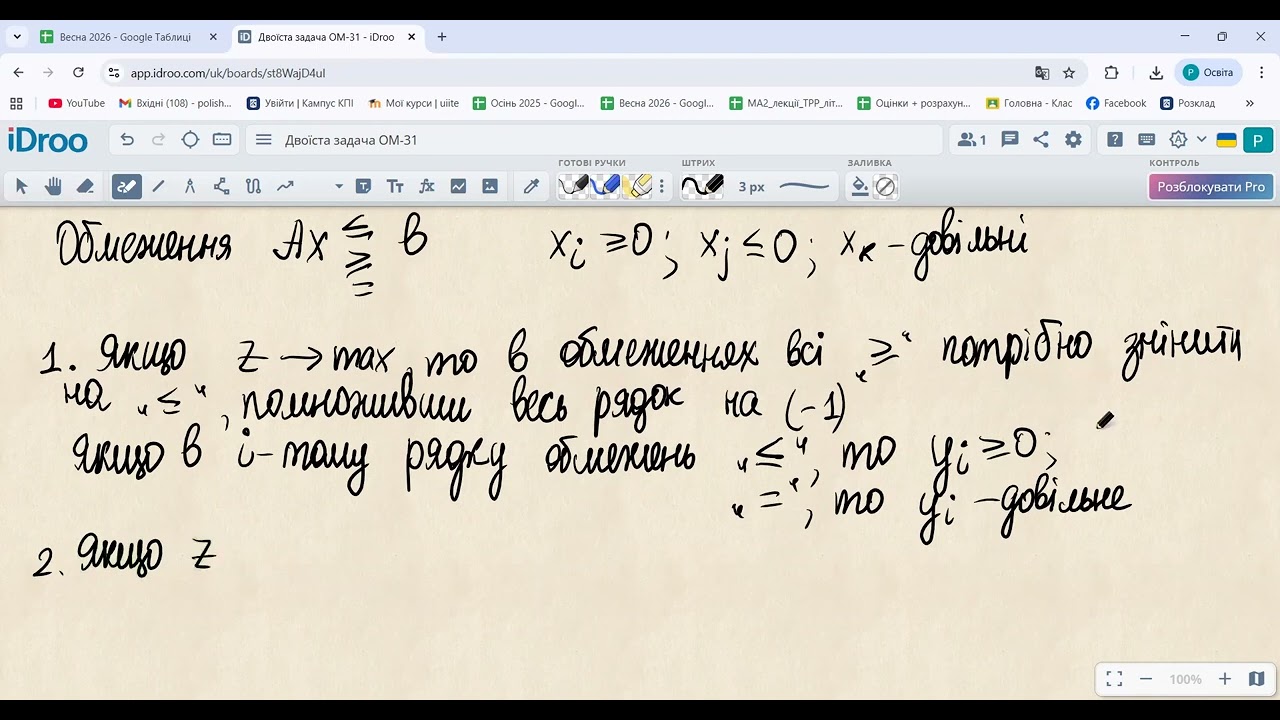Open YouTube bookmark
This screenshot has height=720, width=1280.
(x=77, y=103)
